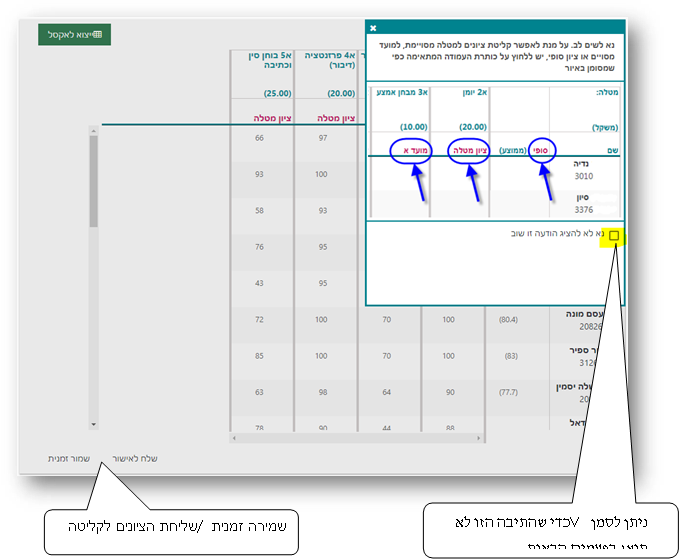Click the vertical scrollbar up arrow
This screenshot has height=560, width=680.
[x=94, y=130]
